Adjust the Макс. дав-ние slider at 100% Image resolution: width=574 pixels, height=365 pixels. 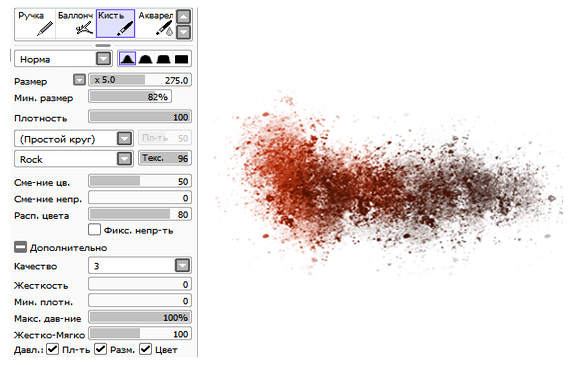140,317
